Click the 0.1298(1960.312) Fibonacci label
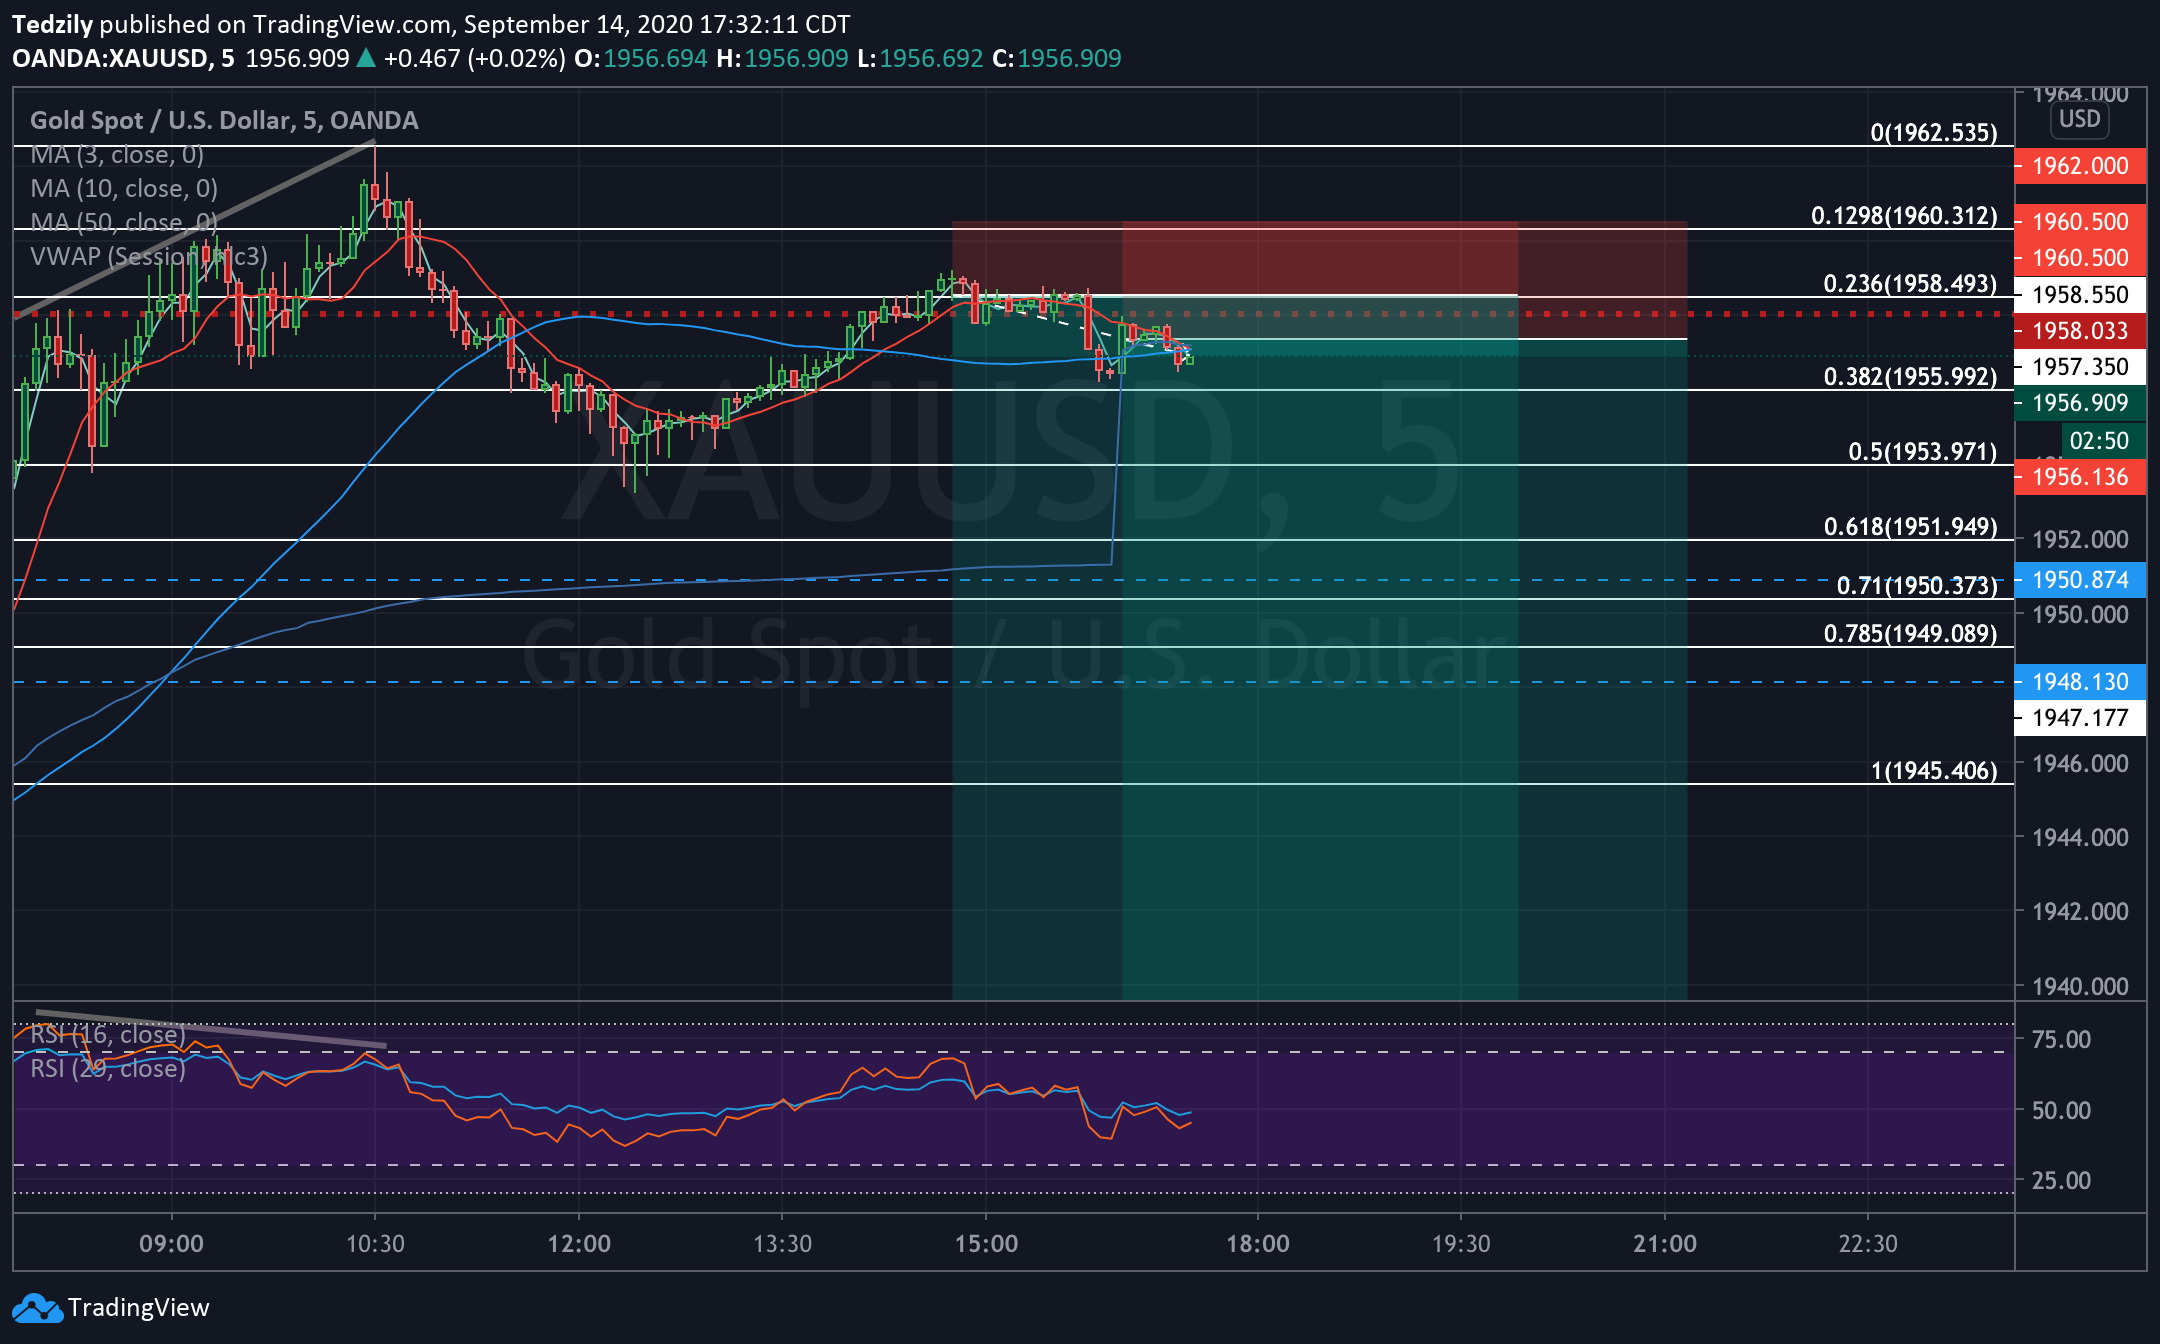 tap(1904, 216)
